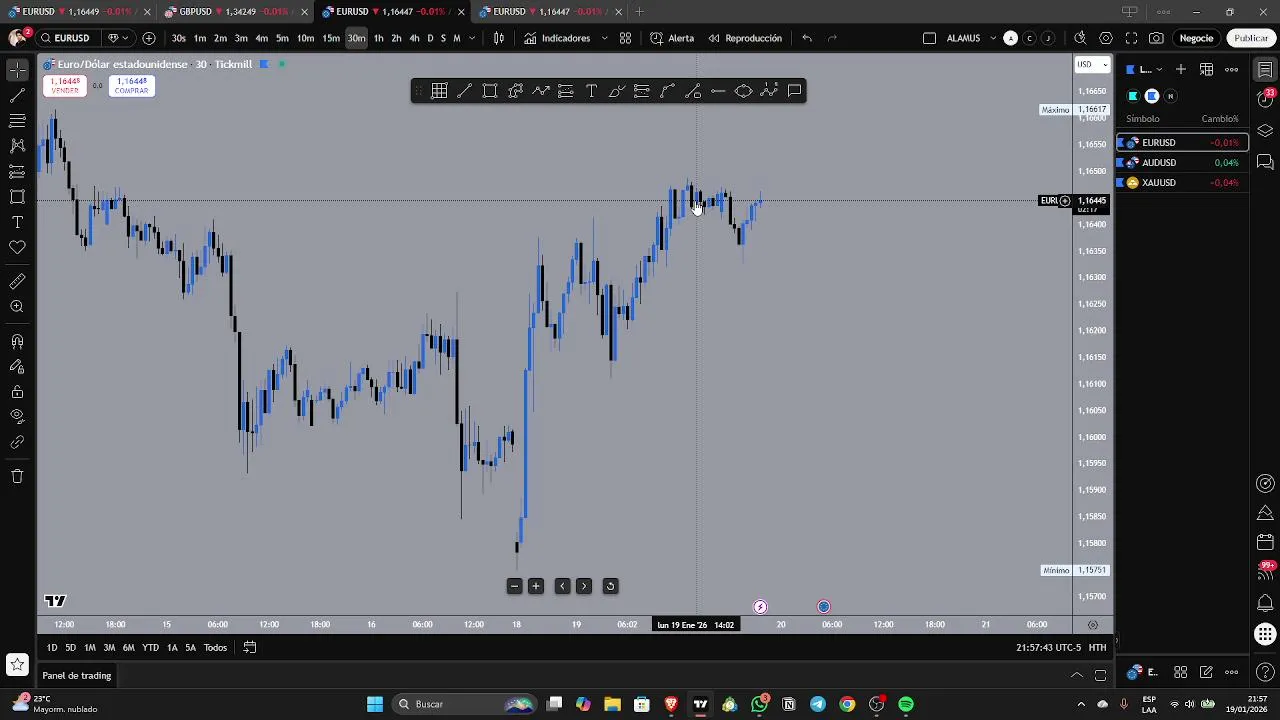
Task: Open notifications bell in right sidebar
Action: tap(1265, 603)
